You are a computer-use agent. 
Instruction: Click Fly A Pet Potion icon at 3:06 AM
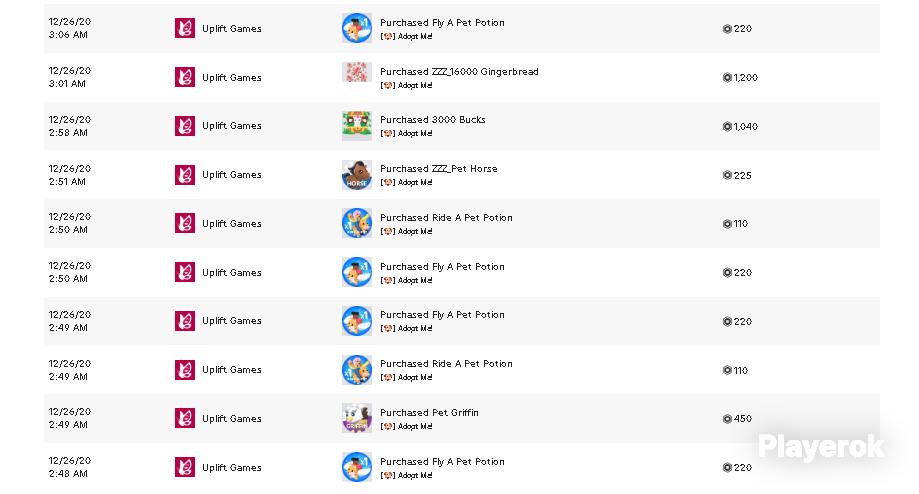click(x=356, y=28)
